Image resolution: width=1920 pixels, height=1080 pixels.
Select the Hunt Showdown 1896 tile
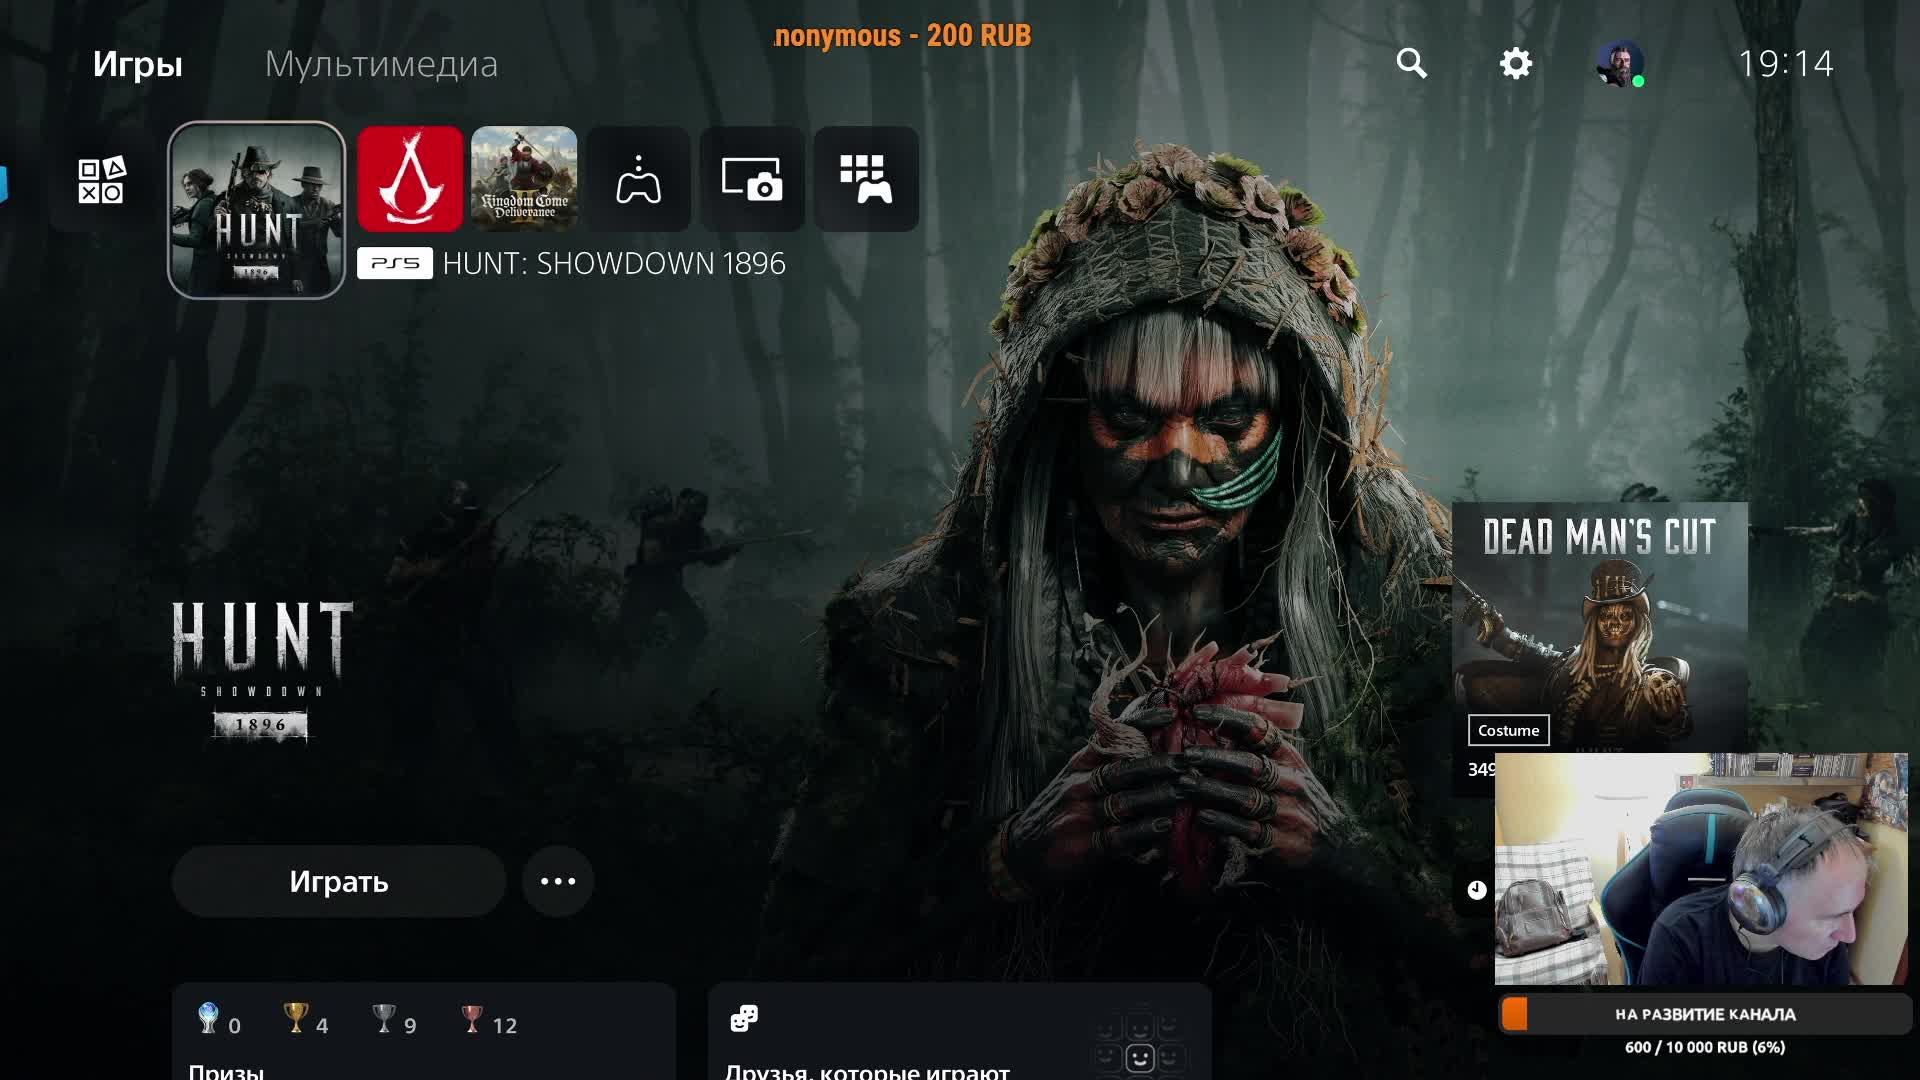coord(256,210)
